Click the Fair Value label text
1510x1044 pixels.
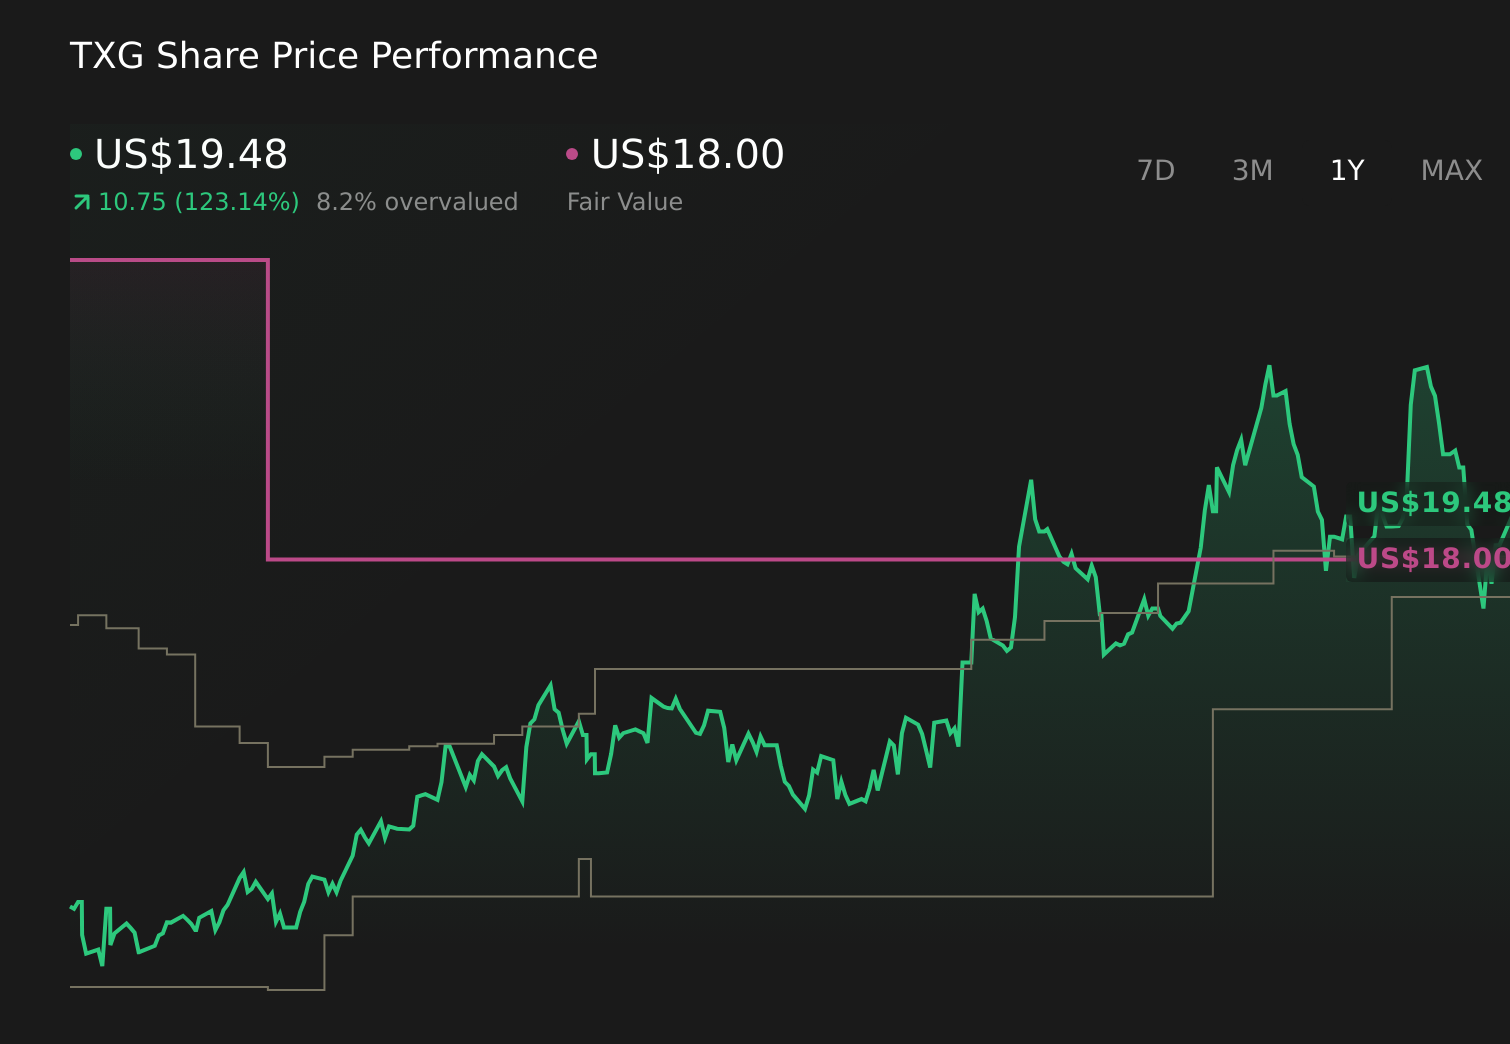pos(623,201)
